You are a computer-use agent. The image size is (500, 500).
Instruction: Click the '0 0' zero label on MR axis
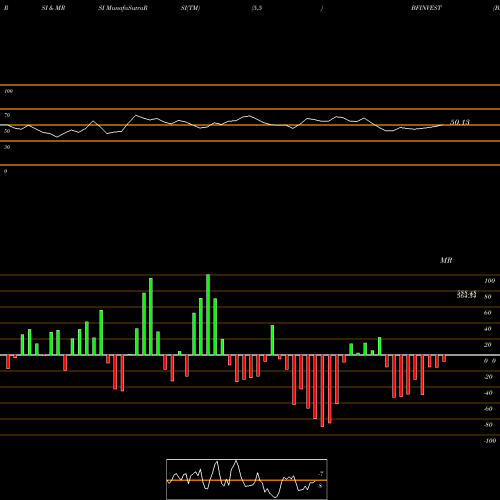[x=490, y=361]
